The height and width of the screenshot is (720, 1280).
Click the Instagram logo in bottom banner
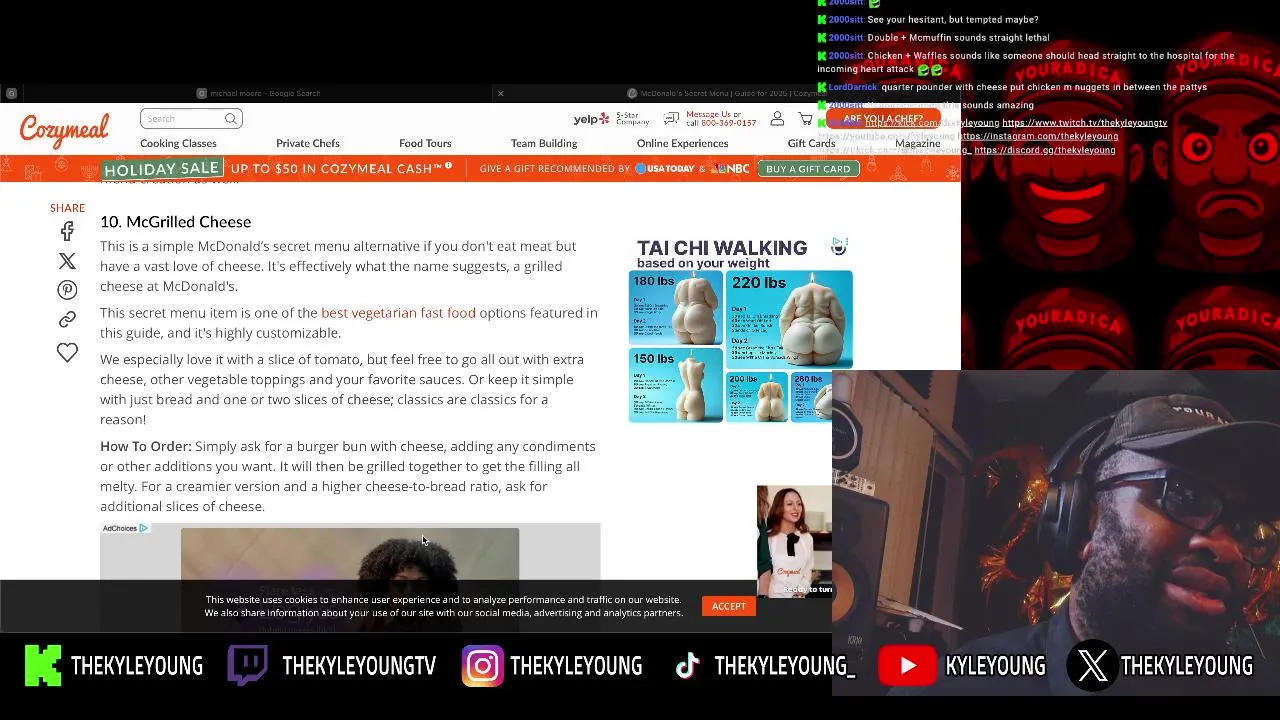pos(482,666)
